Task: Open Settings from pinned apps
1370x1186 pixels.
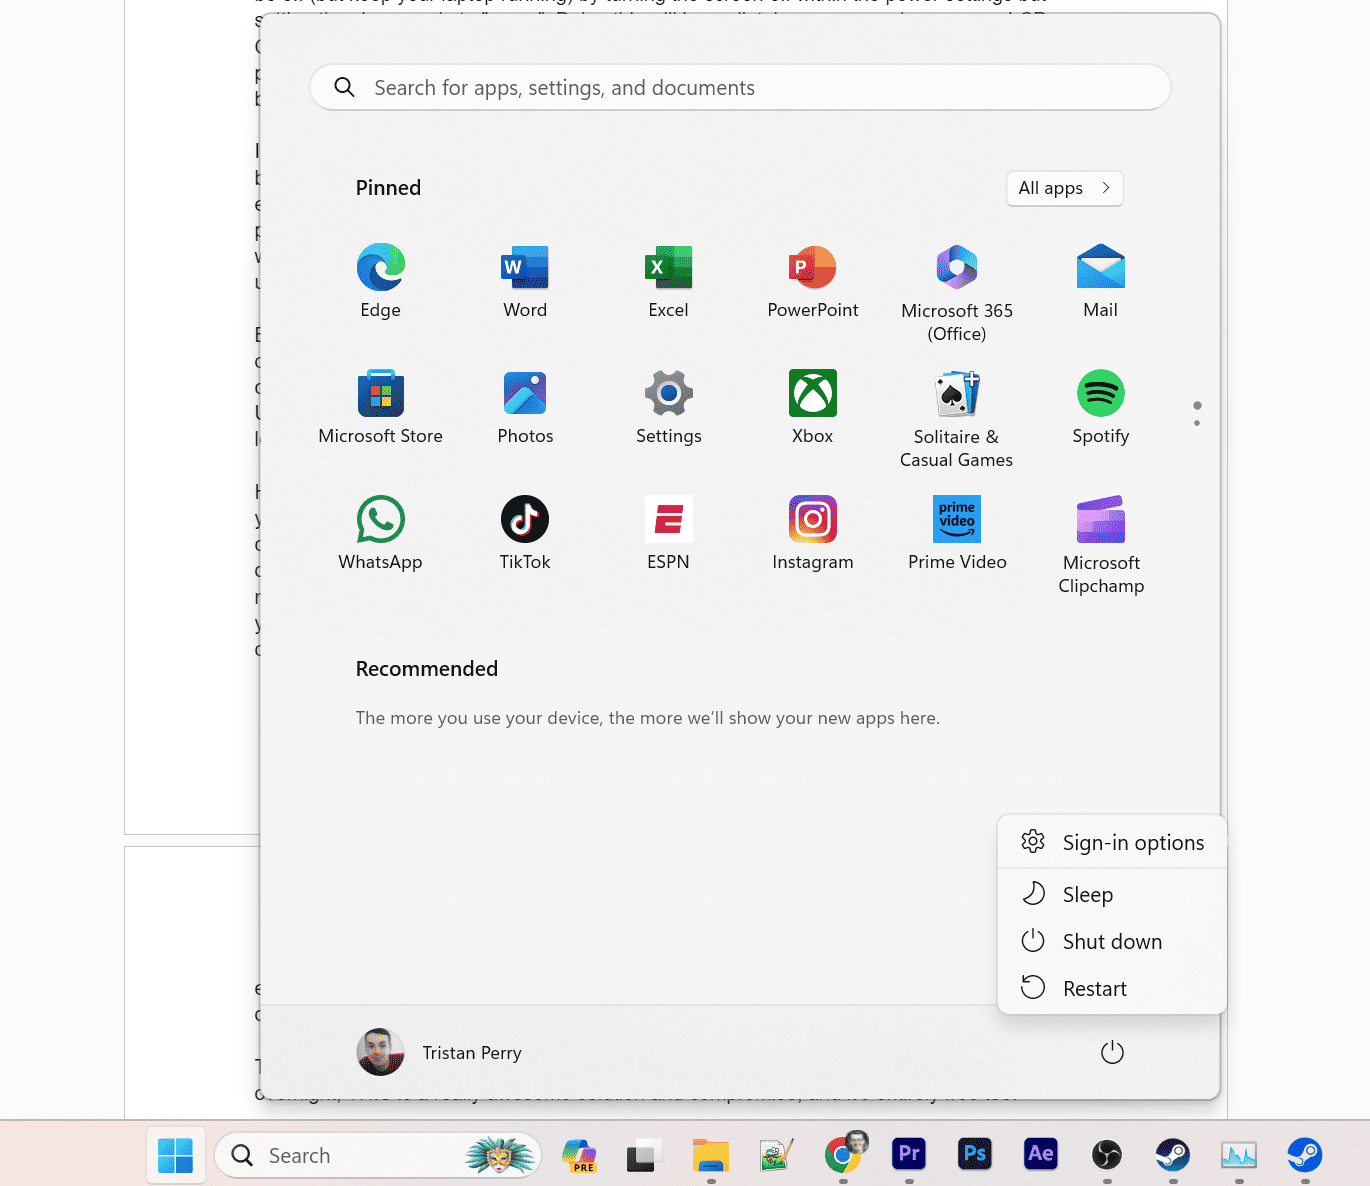Action: click(668, 407)
